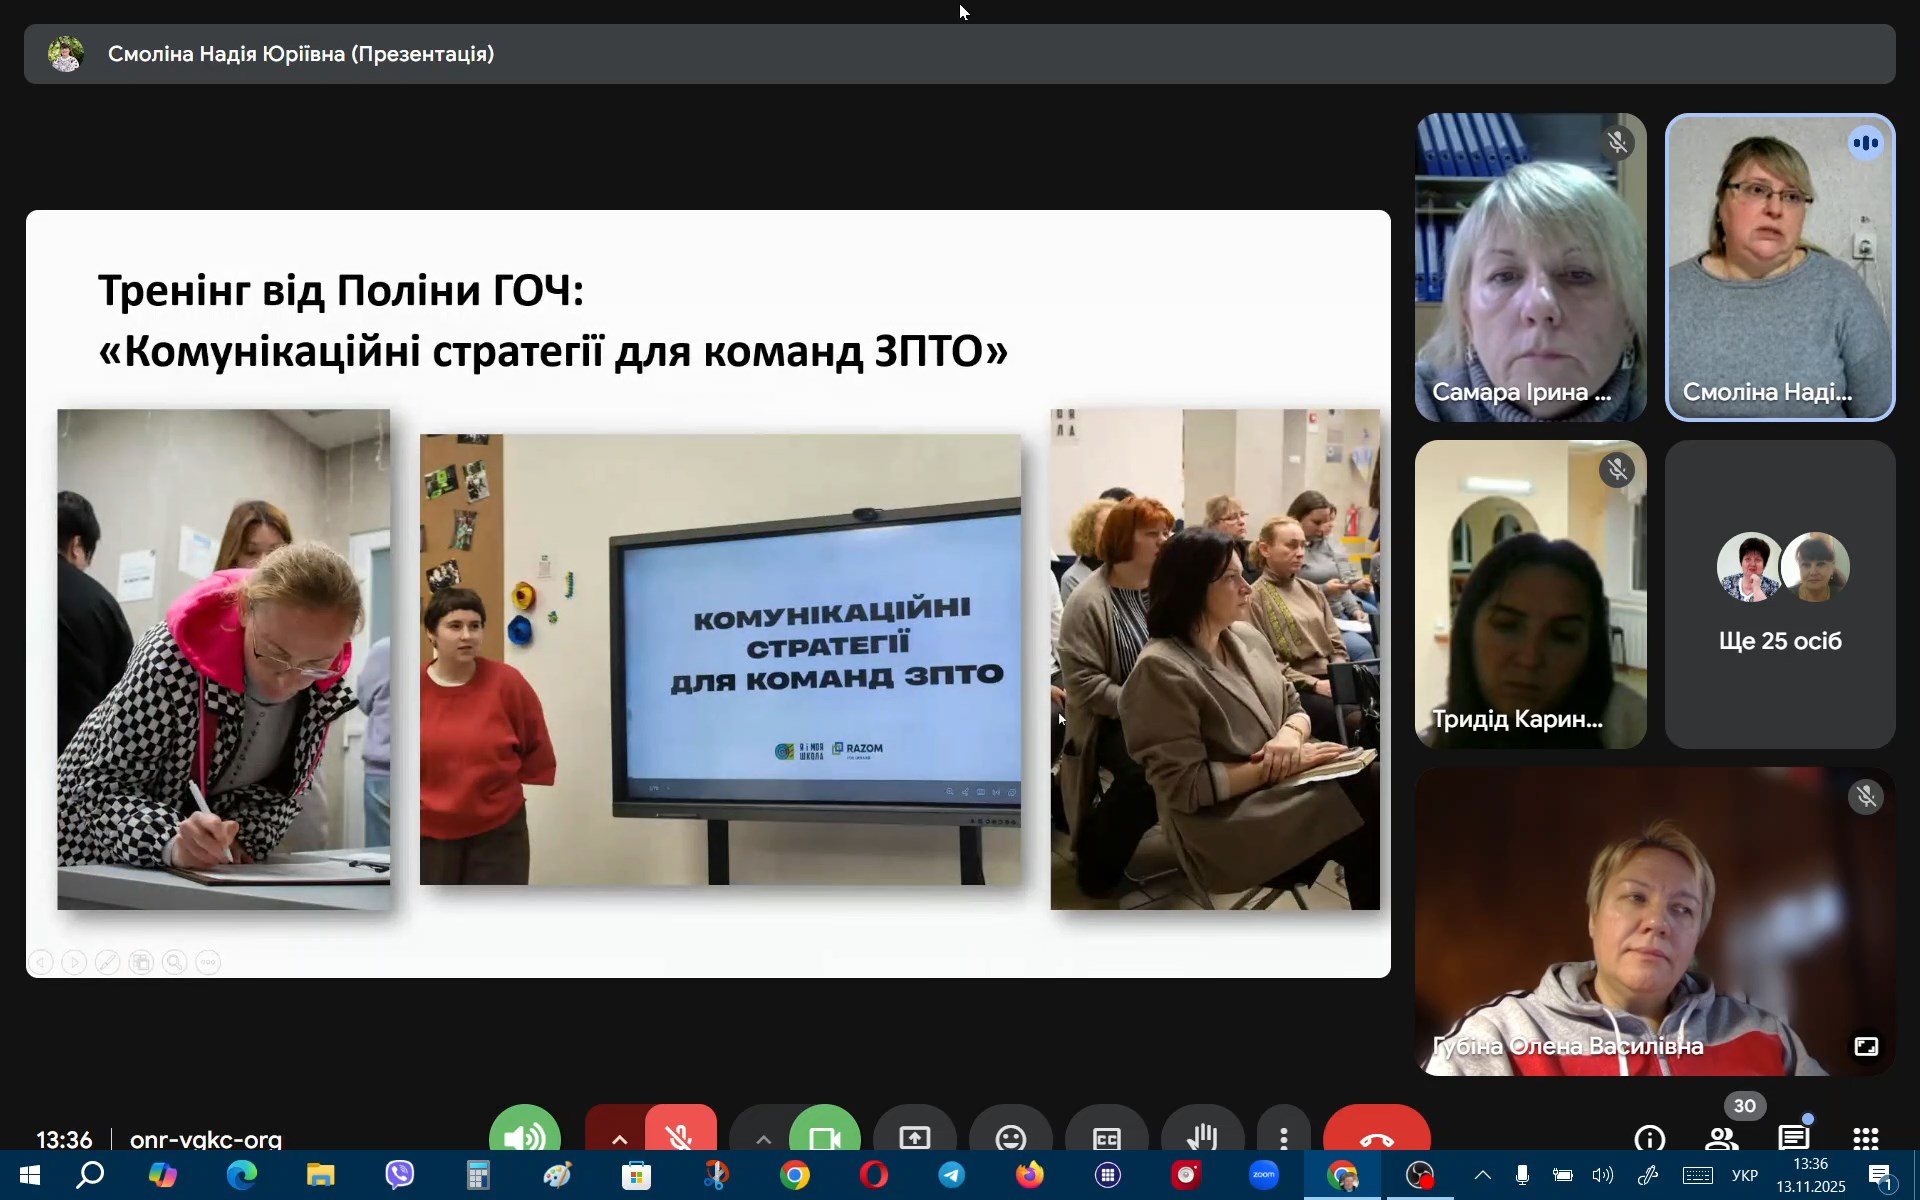Open the people panel showing 30 participants
1920x1200 pixels.
pos(1721,1137)
